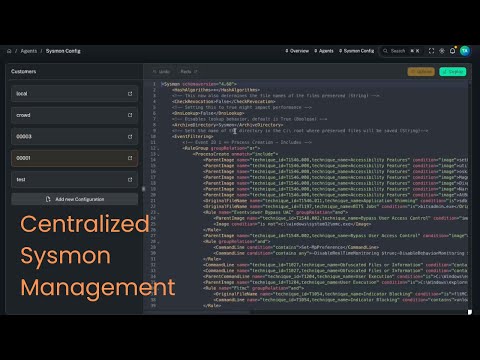The height and width of the screenshot is (360, 480).
Task: Open the edit icon for crowd customer
Action: coord(130,115)
